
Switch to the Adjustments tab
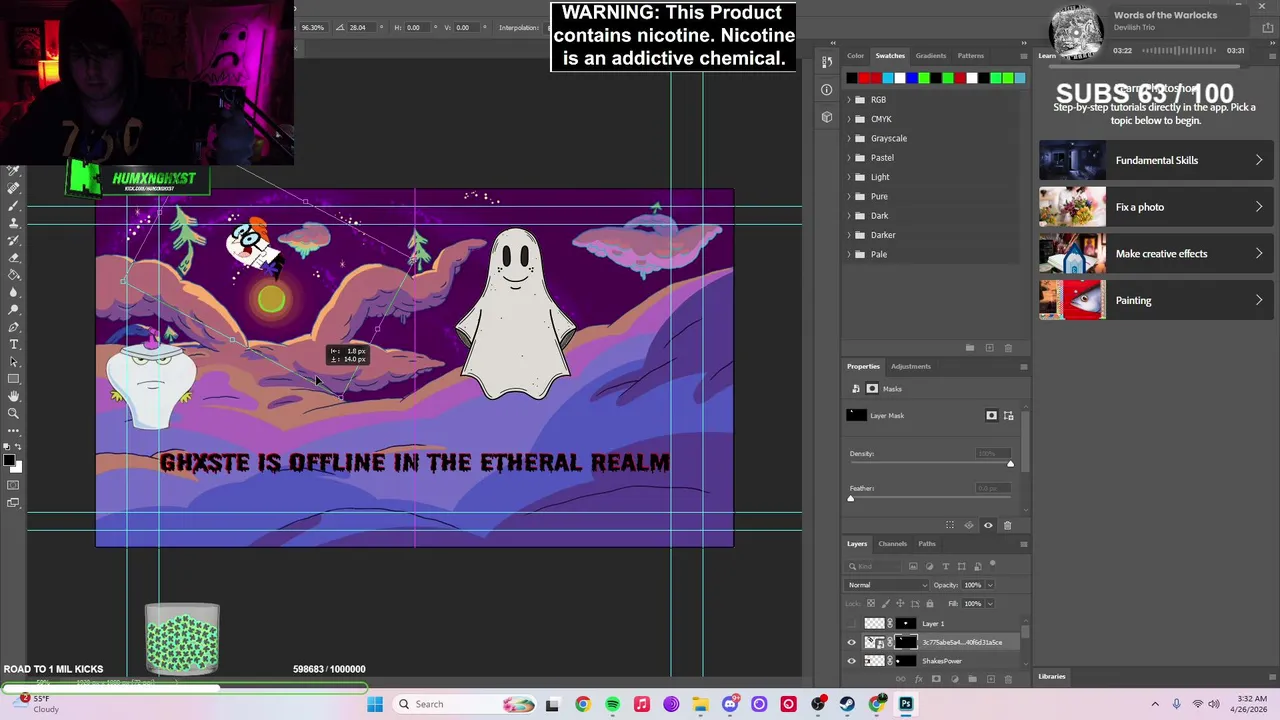[910, 366]
